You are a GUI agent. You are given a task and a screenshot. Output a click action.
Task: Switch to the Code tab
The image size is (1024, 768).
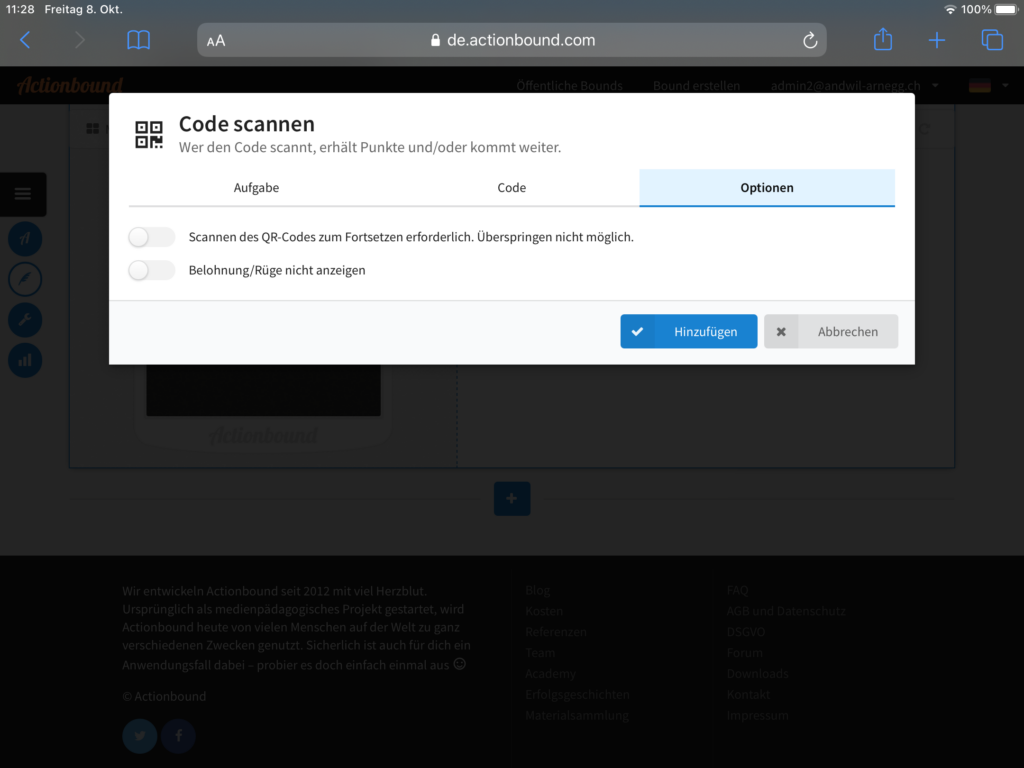tap(511, 188)
